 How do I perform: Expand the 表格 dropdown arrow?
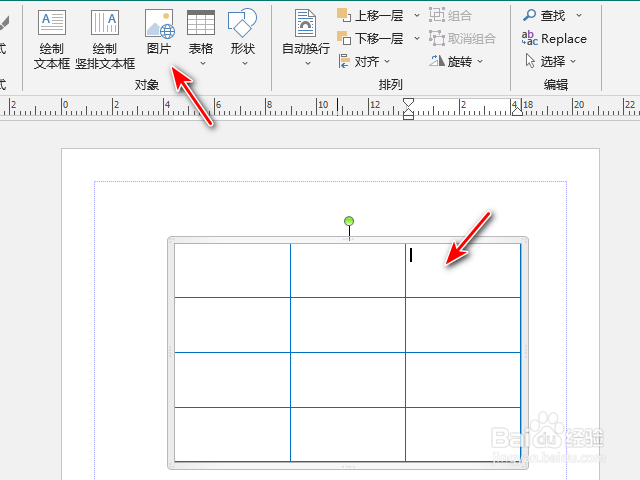tap(203, 63)
